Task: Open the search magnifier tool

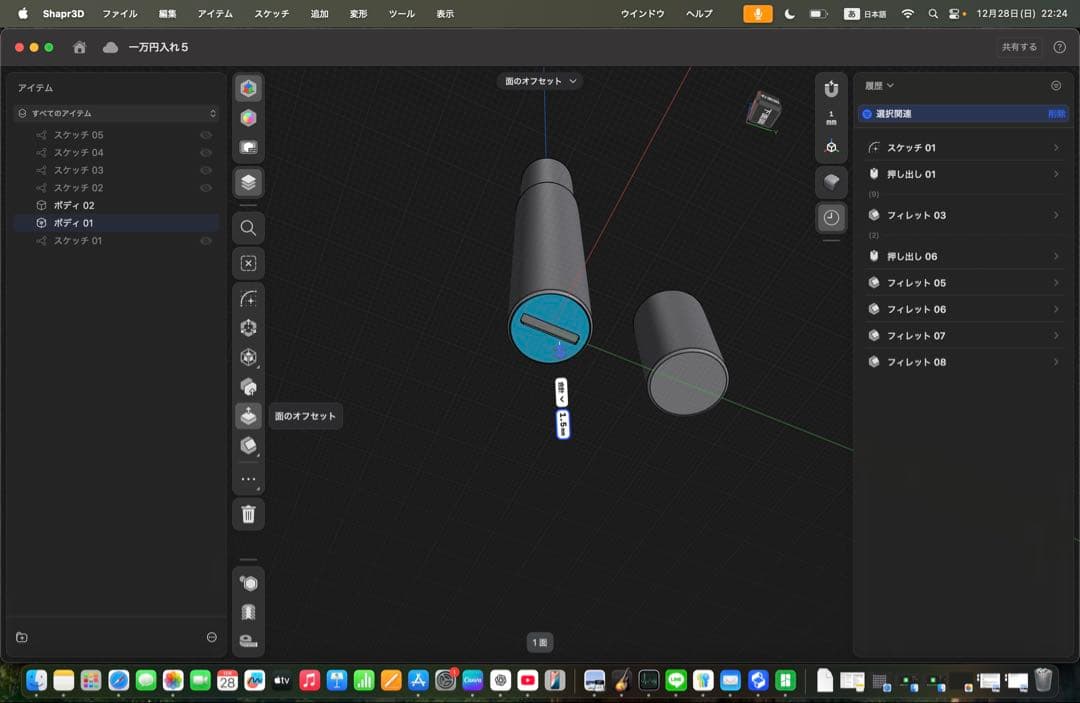Action: pyautogui.click(x=248, y=228)
